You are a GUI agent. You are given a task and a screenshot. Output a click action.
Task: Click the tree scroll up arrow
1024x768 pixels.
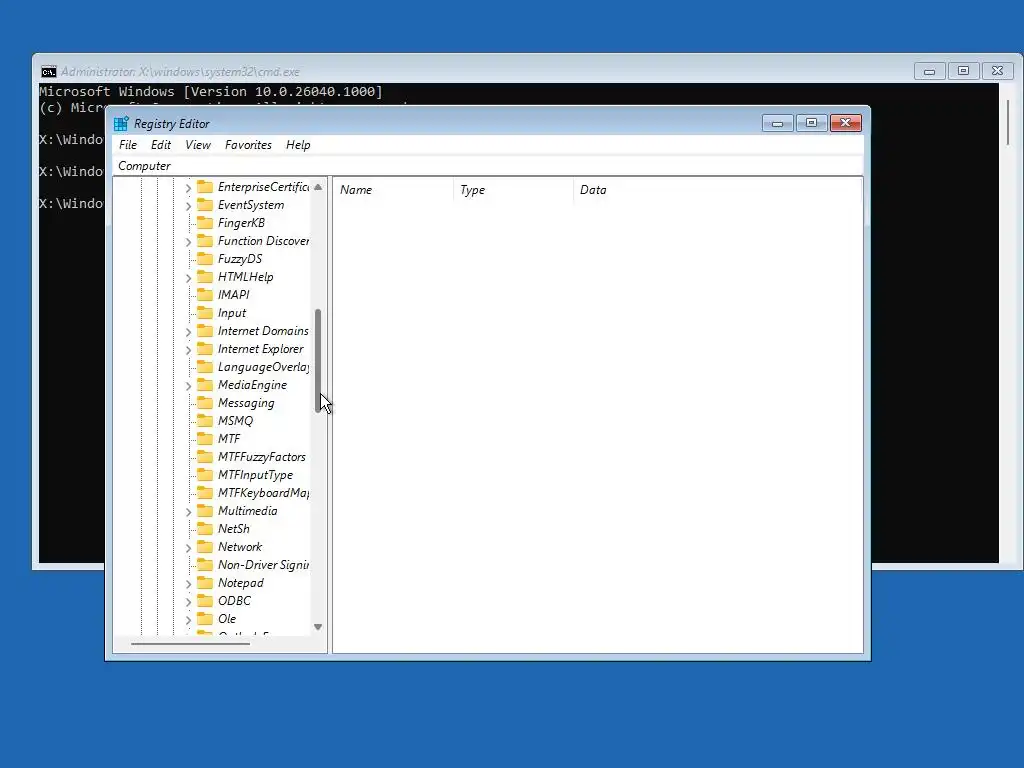(318, 187)
